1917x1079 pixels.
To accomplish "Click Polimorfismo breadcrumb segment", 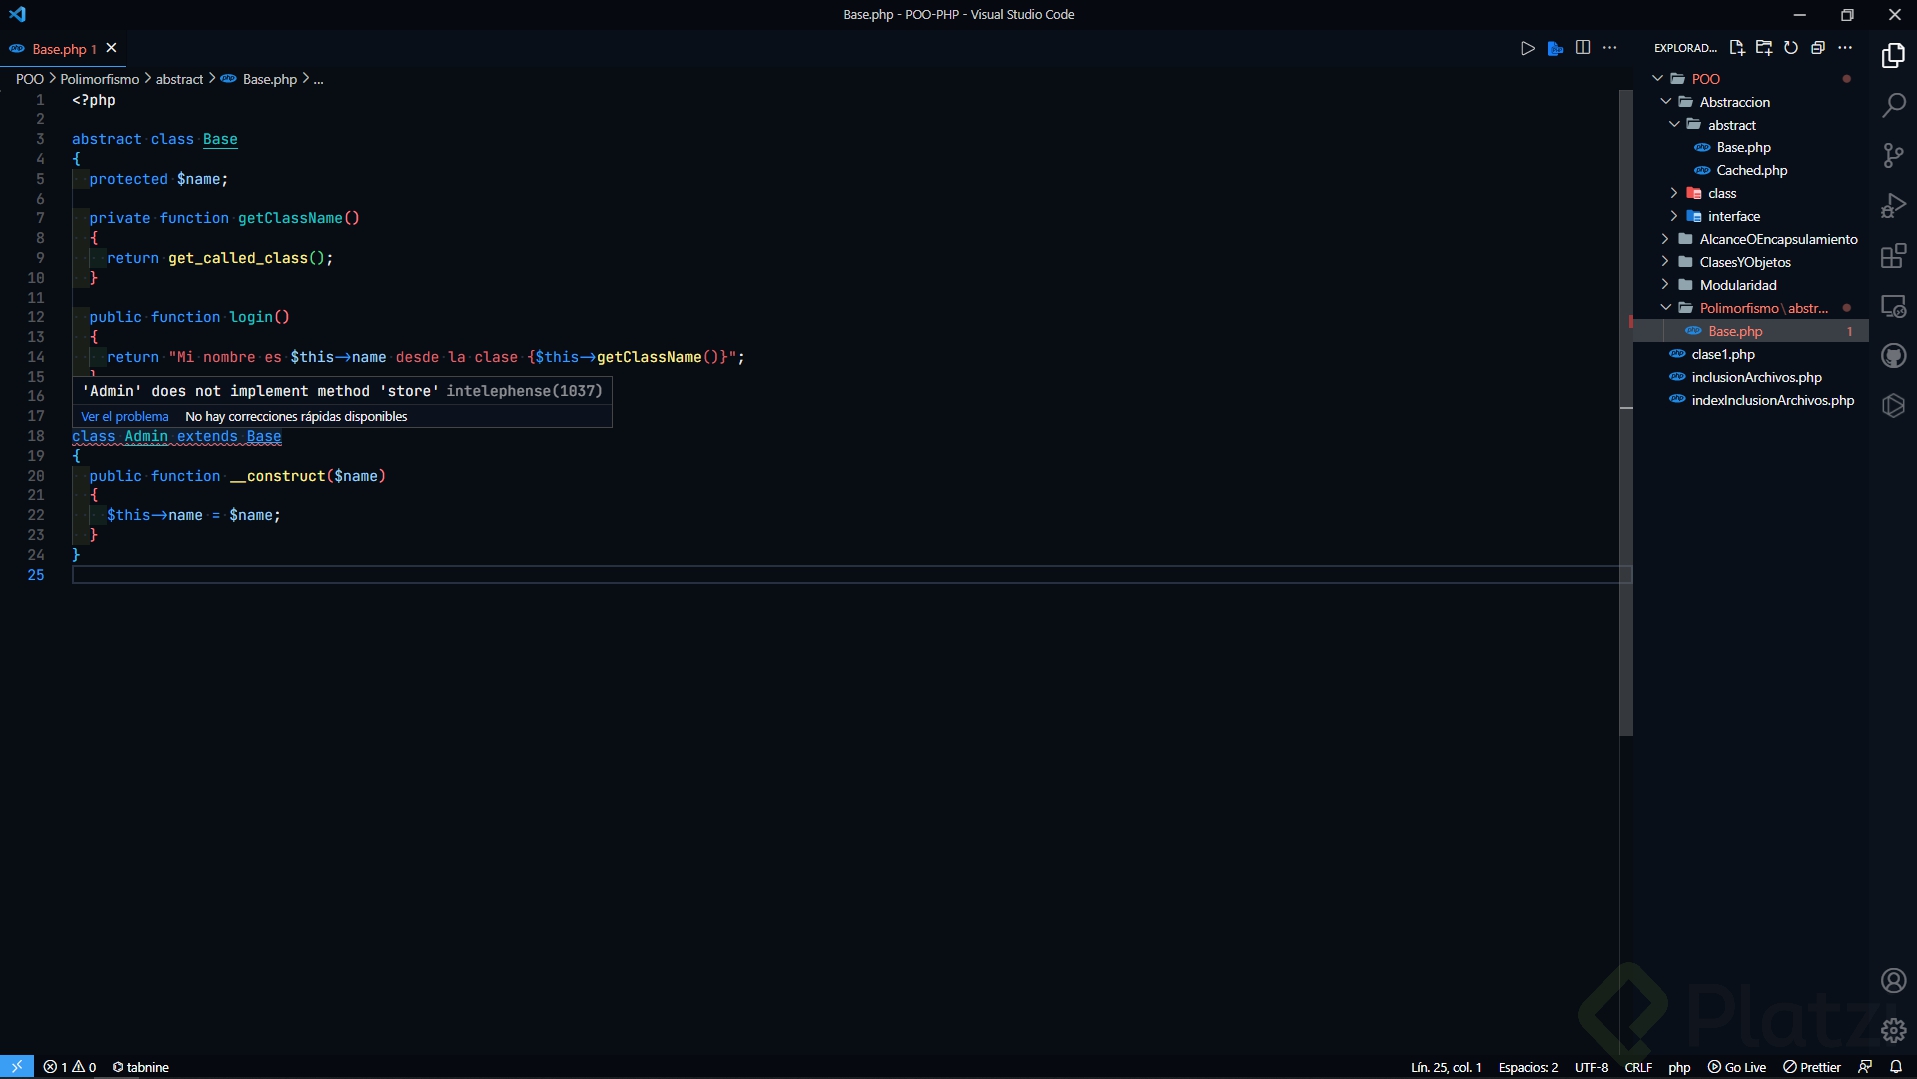I will pyautogui.click(x=100, y=79).
